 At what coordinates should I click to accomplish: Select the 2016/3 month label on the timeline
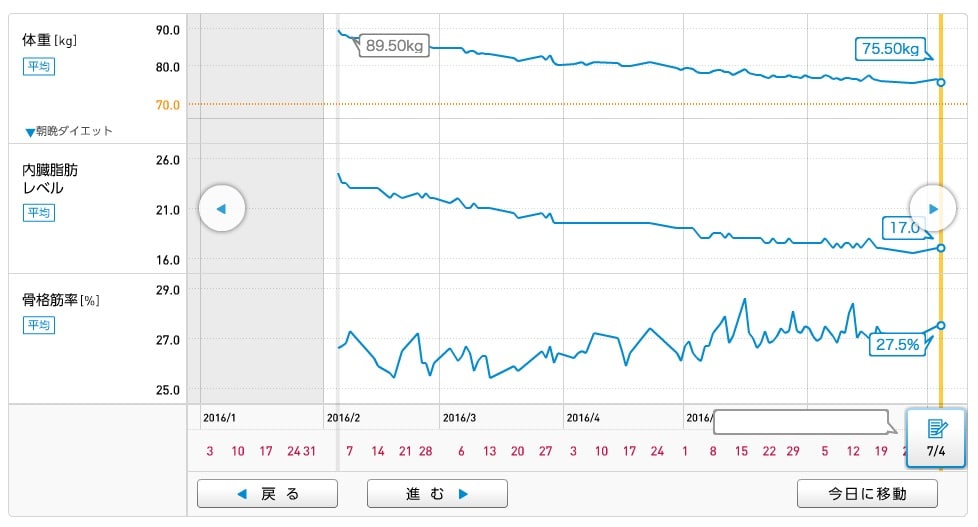pyautogui.click(x=459, y=417)
